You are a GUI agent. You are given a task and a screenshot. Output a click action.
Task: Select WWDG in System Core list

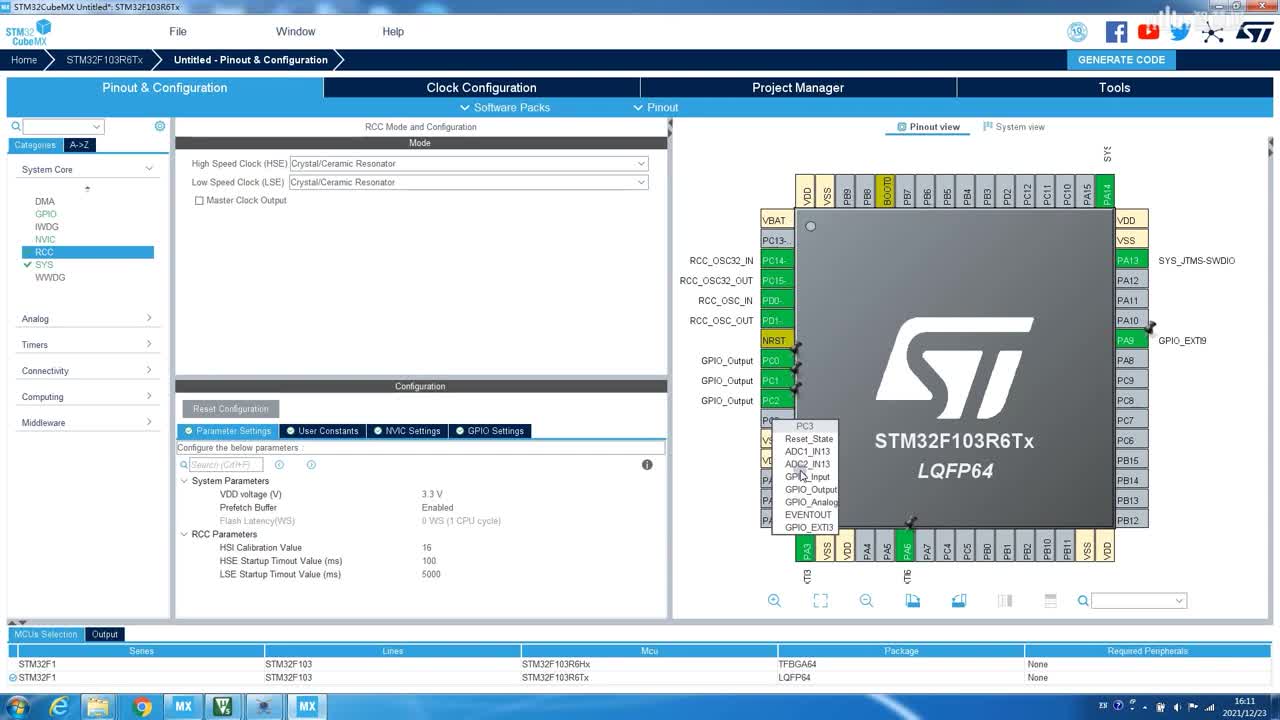click(50, 277)
